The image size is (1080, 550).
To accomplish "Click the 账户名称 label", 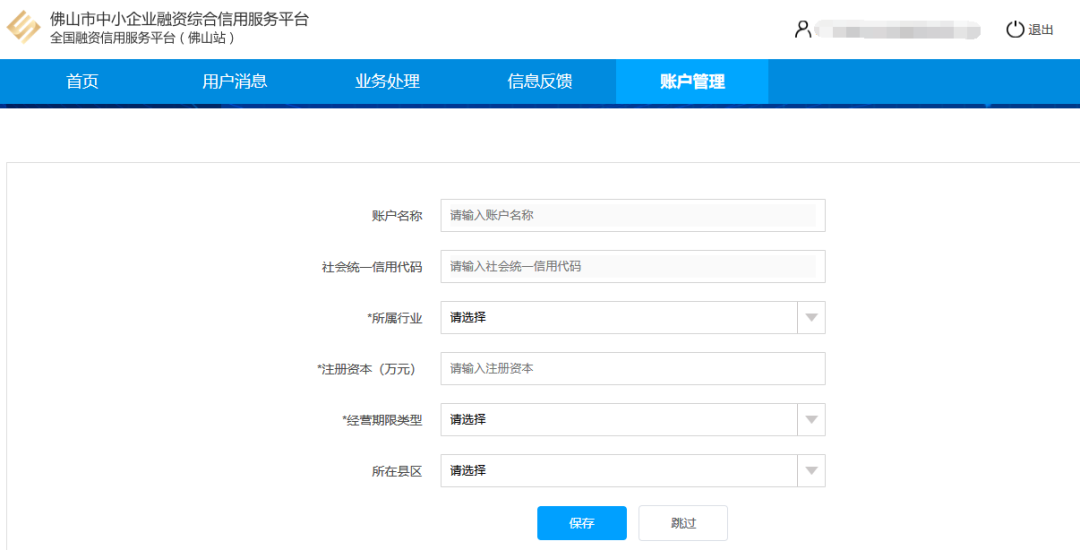I will point(397,215).
